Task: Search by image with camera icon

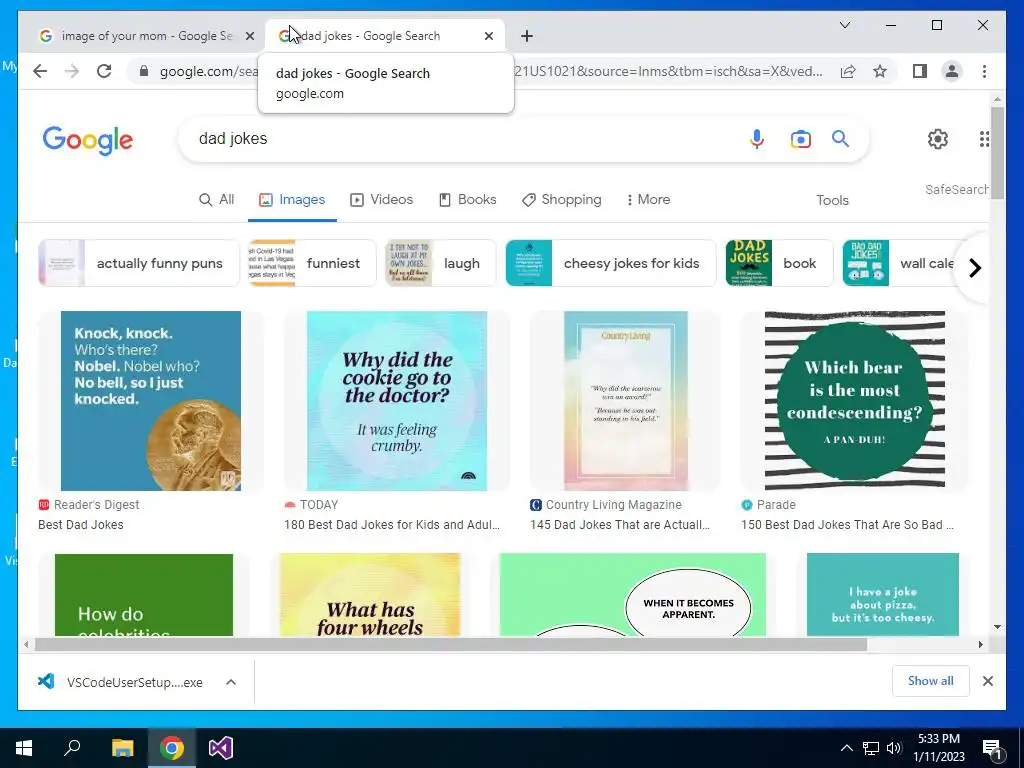Action: pyautogui.click(x=801, y=138)
